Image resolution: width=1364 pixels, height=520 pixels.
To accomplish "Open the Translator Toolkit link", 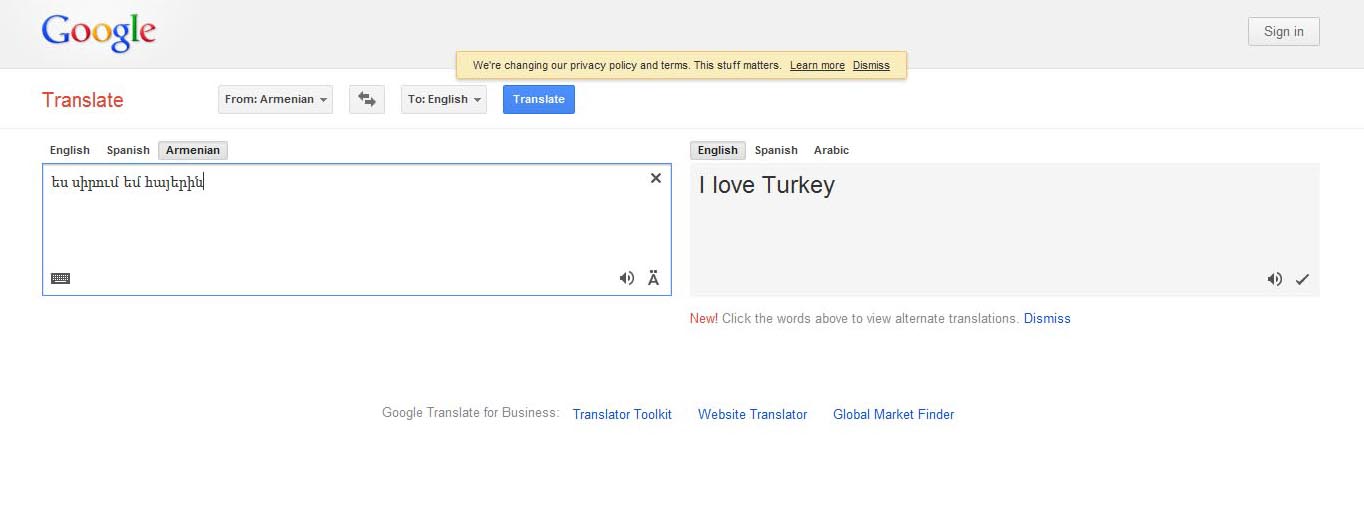I will [x=622, y=414].
